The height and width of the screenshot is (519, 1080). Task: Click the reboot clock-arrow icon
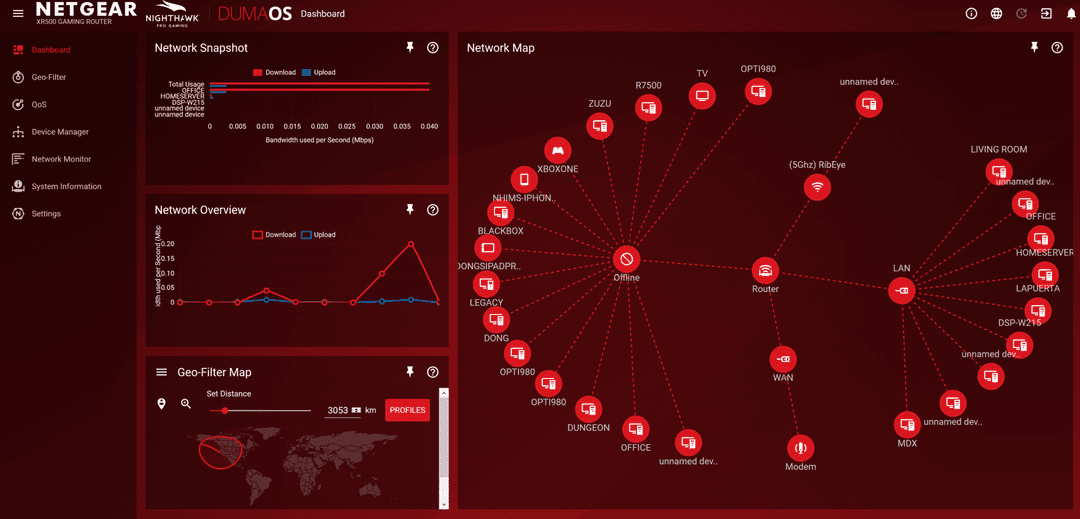(1022, 13)
